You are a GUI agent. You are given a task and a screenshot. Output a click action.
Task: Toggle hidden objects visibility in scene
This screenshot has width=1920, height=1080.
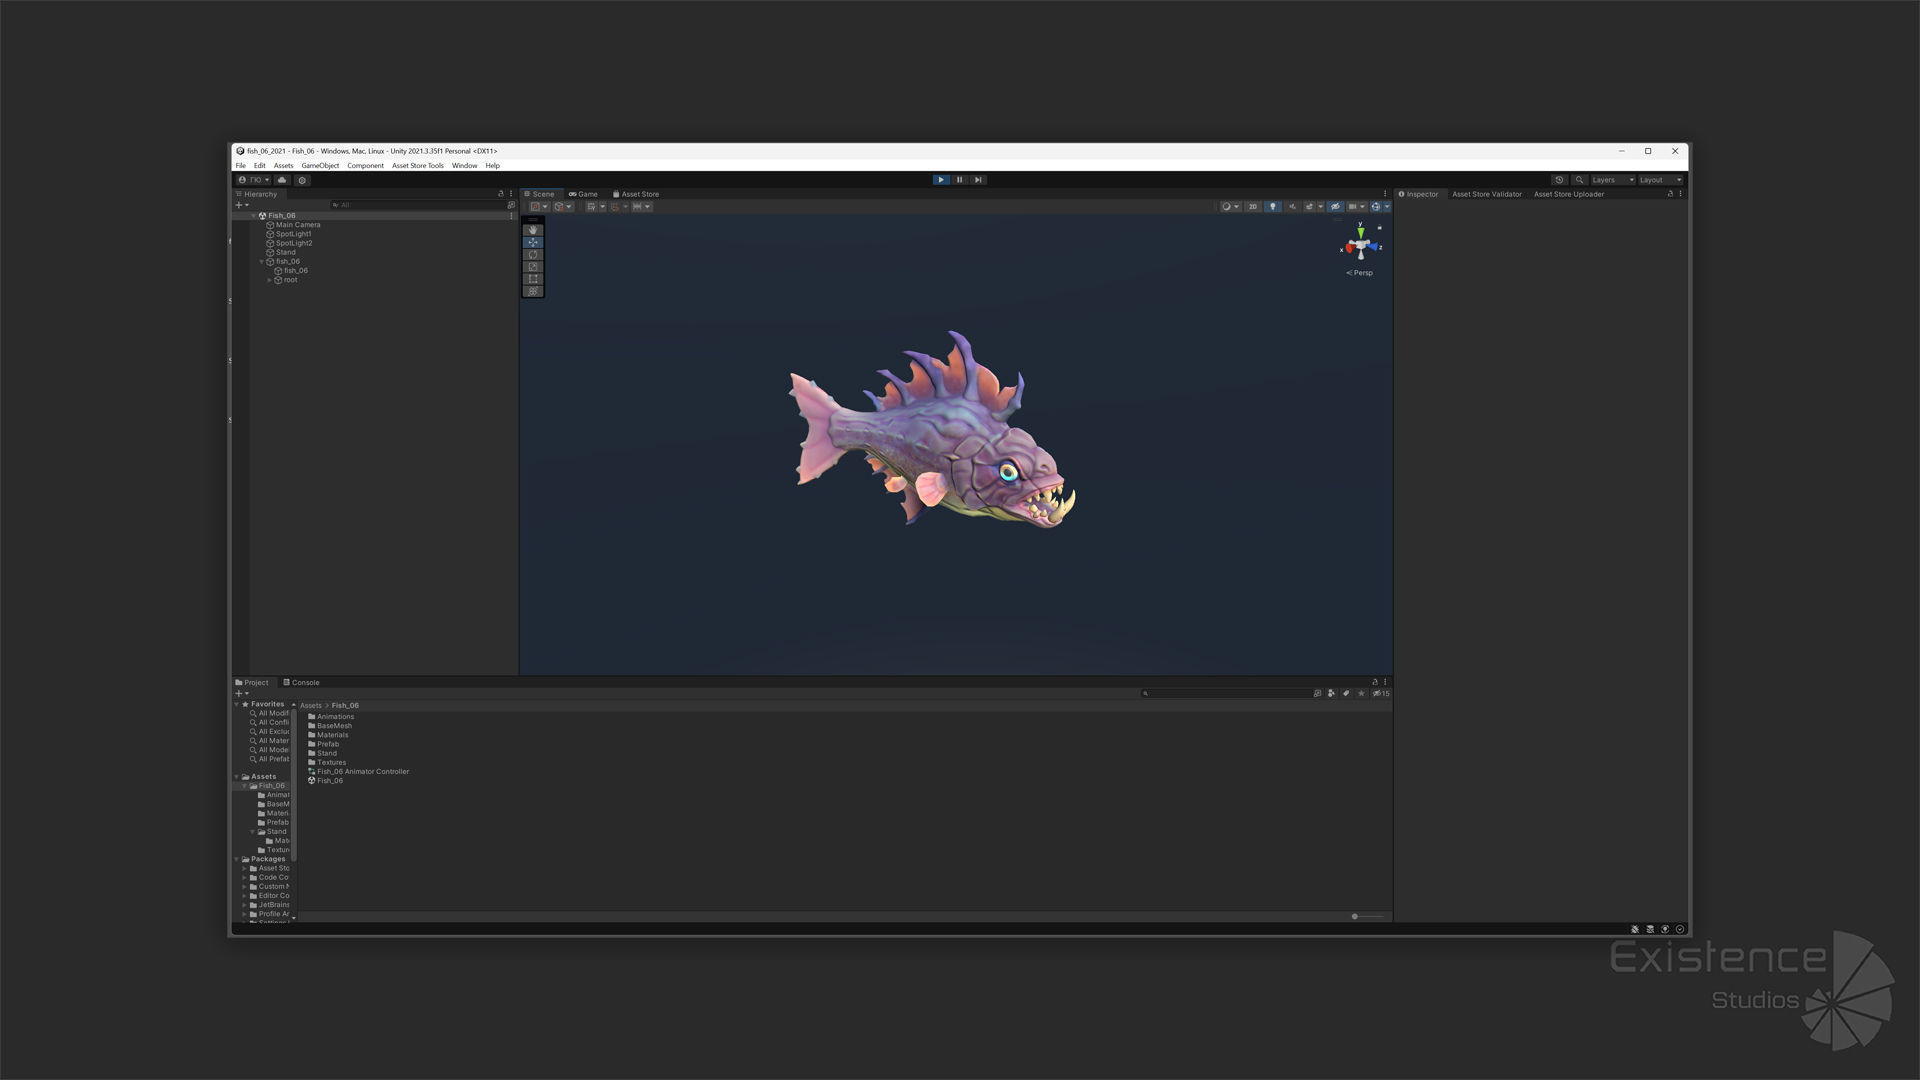click(1335, 206)
